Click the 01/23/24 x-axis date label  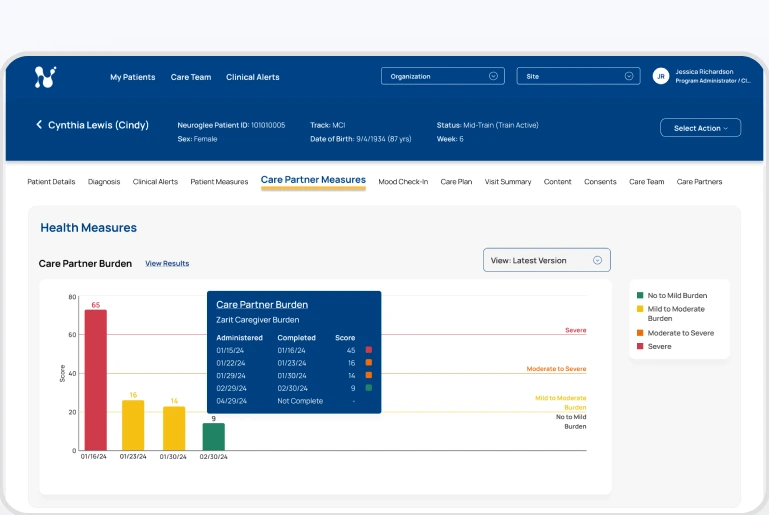pos(133,456)
